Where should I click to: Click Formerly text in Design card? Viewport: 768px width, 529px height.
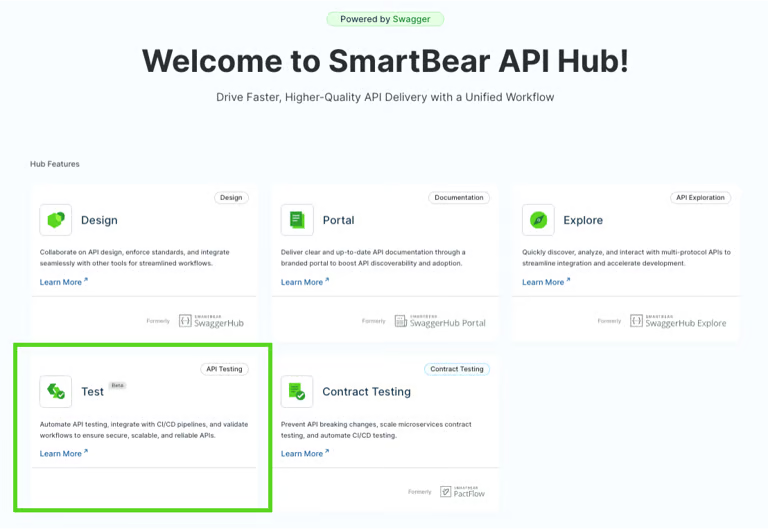coord(158,321)
